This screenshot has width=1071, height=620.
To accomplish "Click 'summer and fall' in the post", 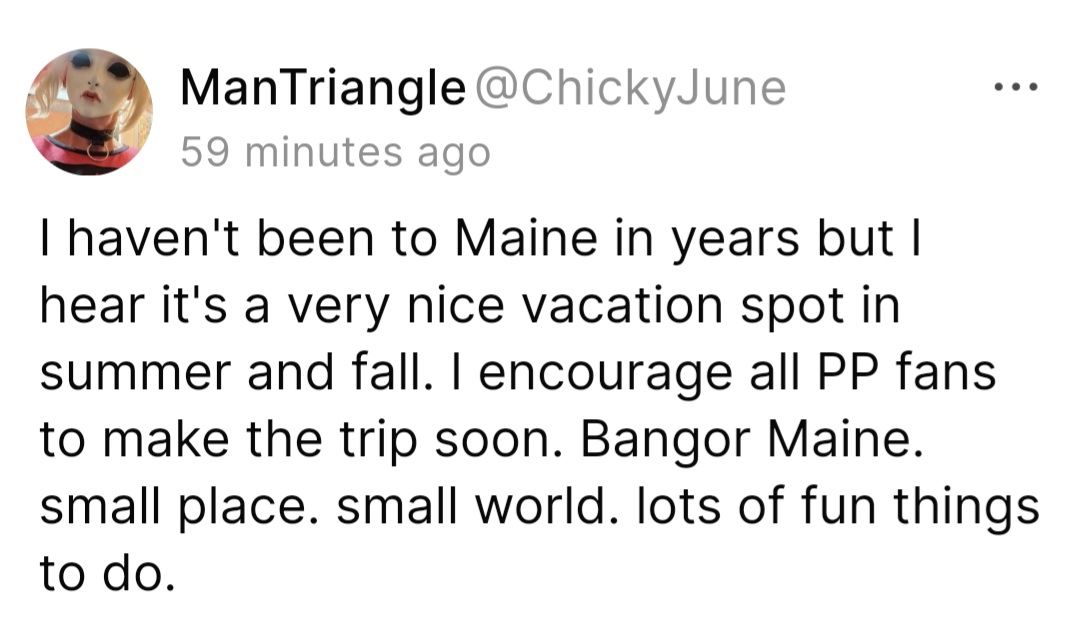I will click(236, 373).
